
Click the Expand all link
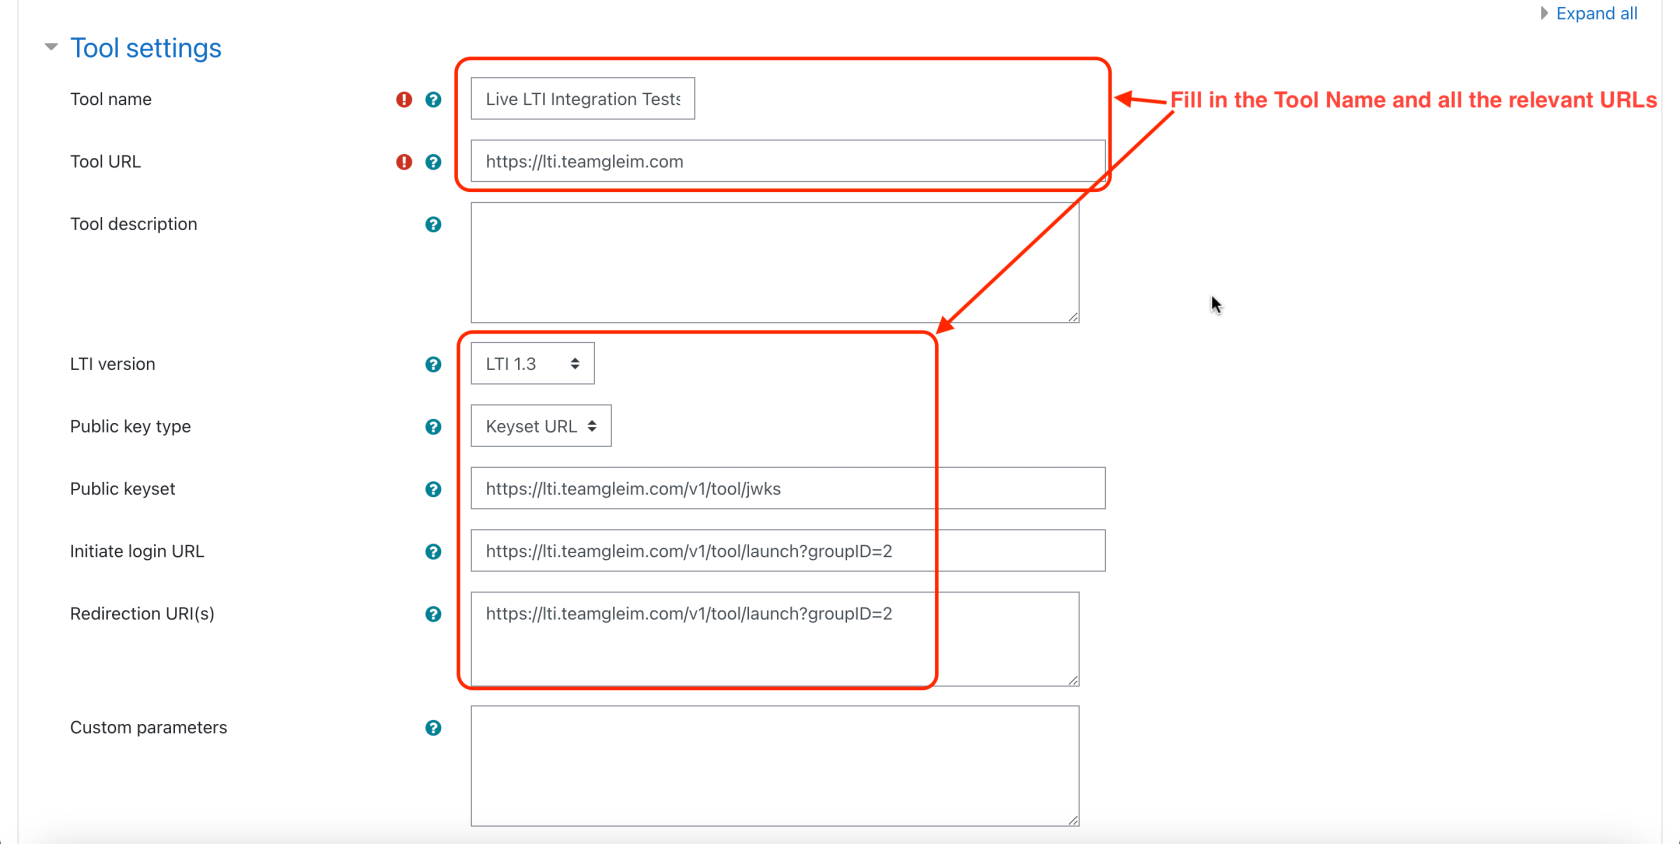(x=1596, y=13)
